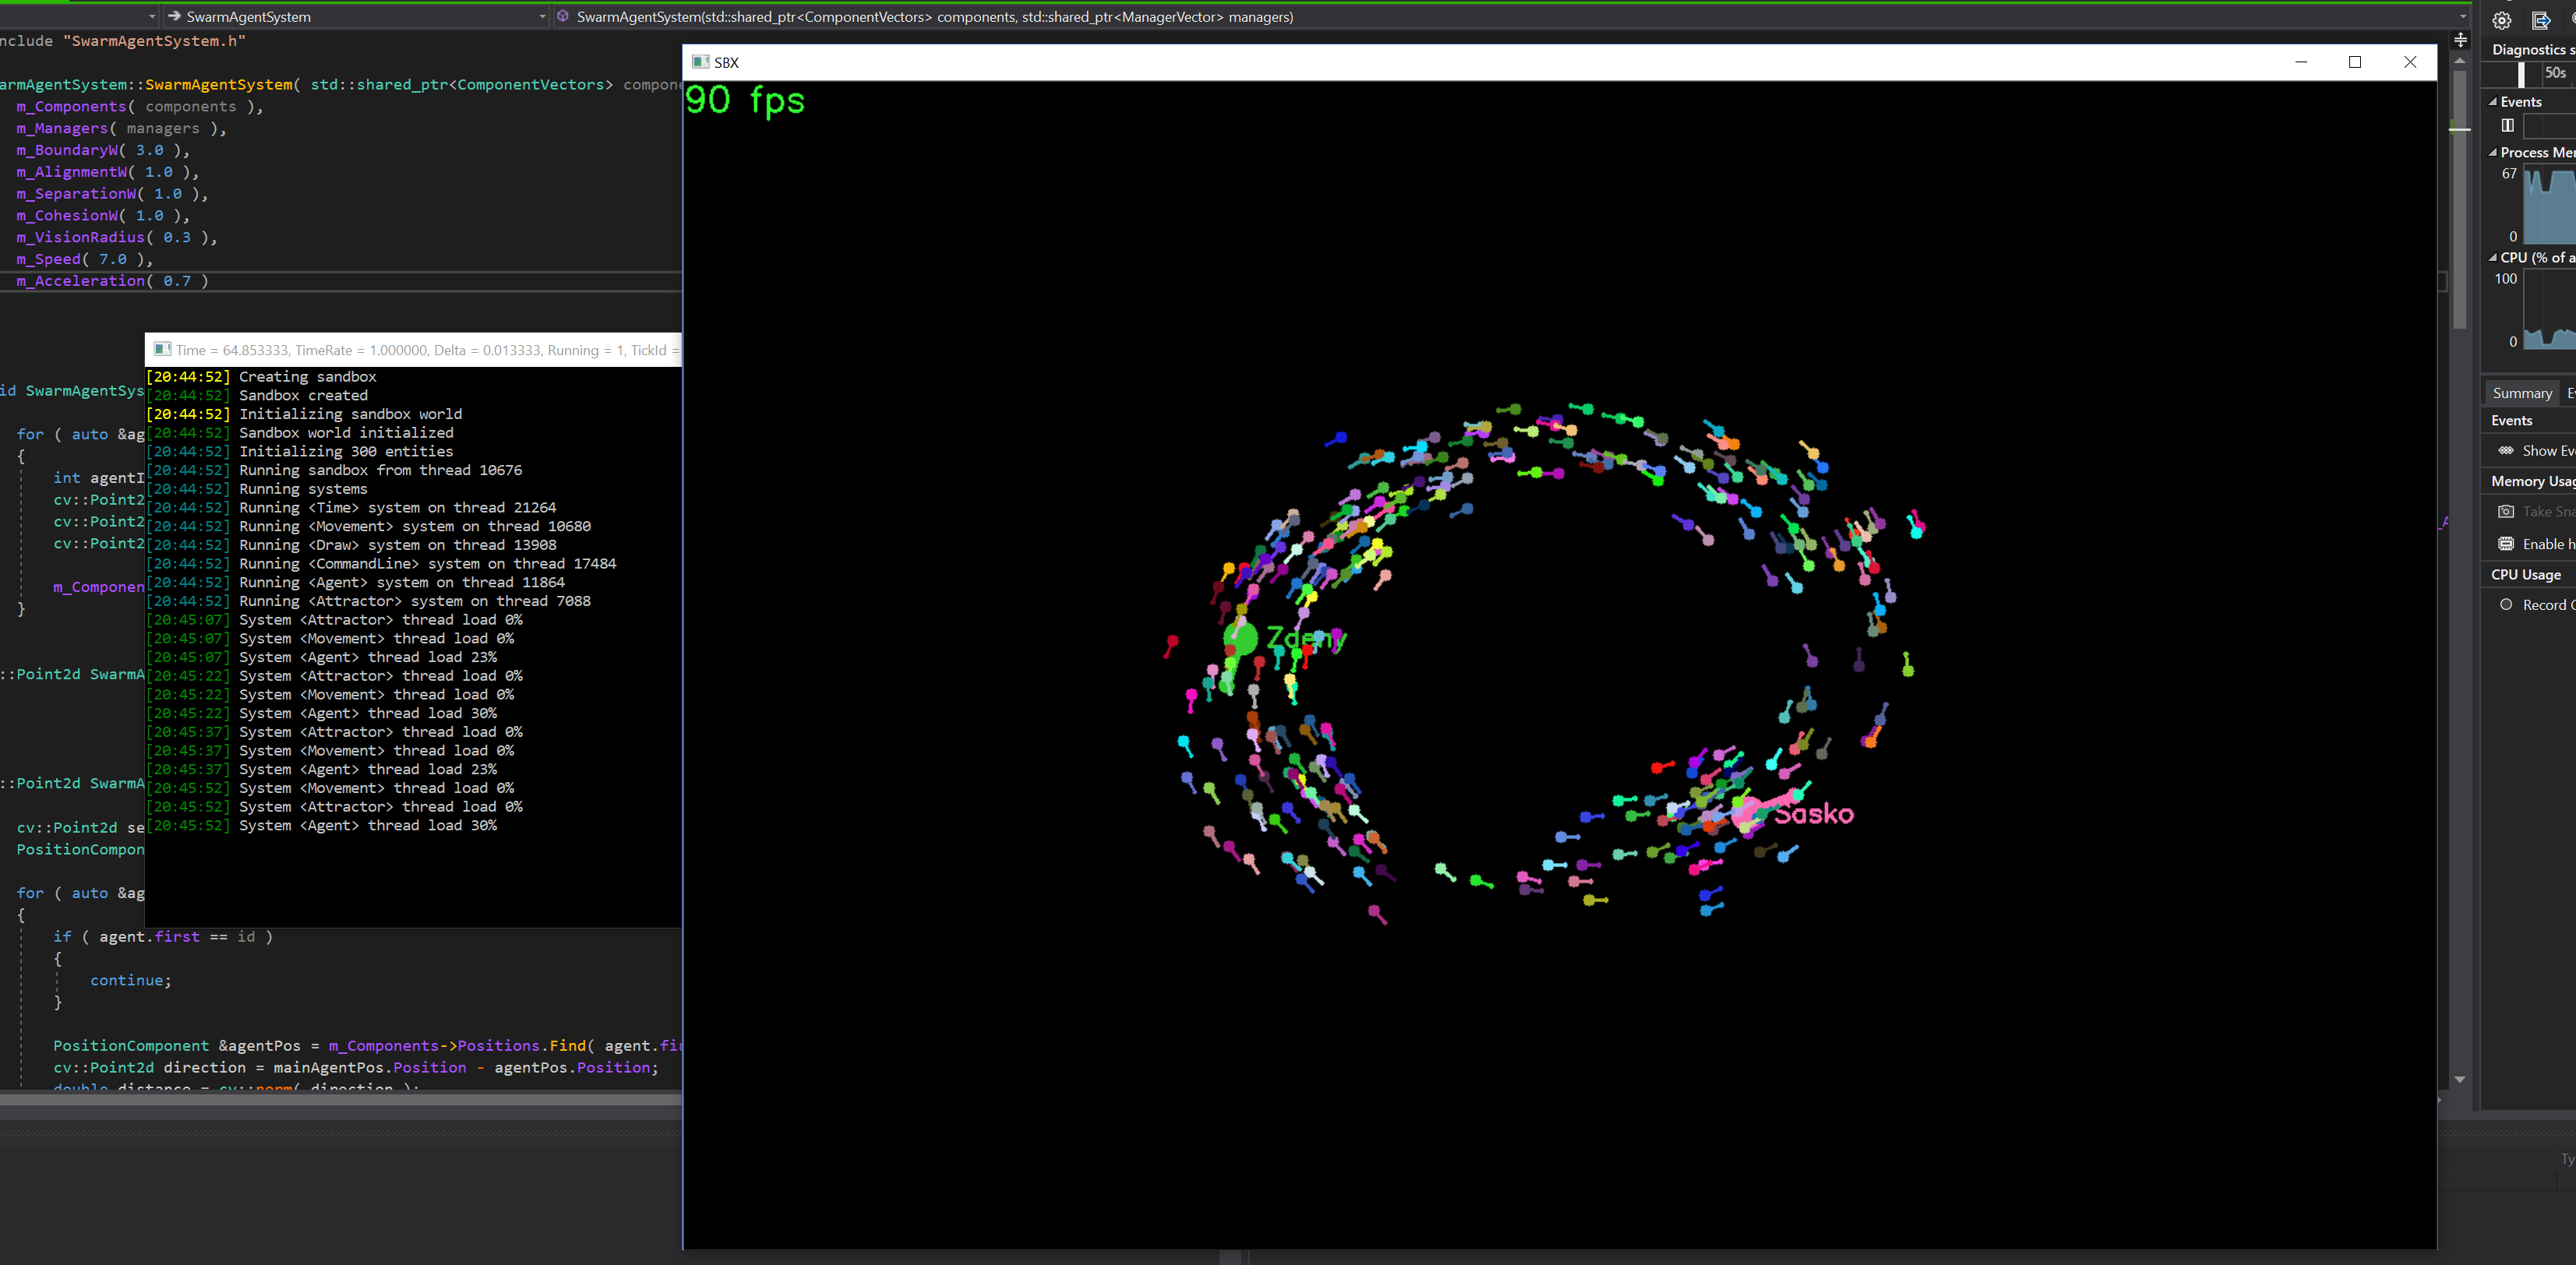Click the diagnostics timeline selection handle
2576x1265 pixels.
pyautogui.click(x=2521, y=75)
